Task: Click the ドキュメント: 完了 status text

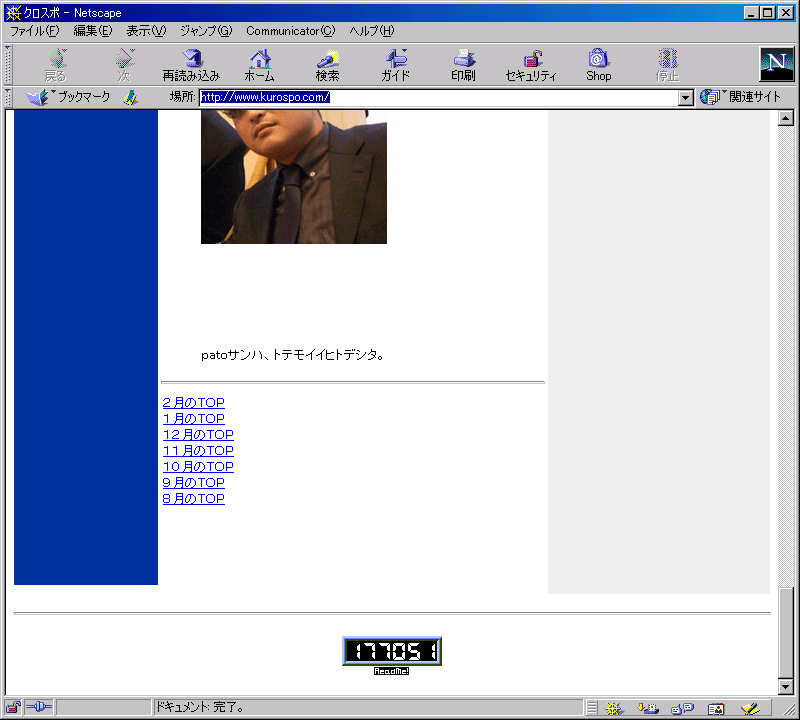Action: tap(199, 707)
